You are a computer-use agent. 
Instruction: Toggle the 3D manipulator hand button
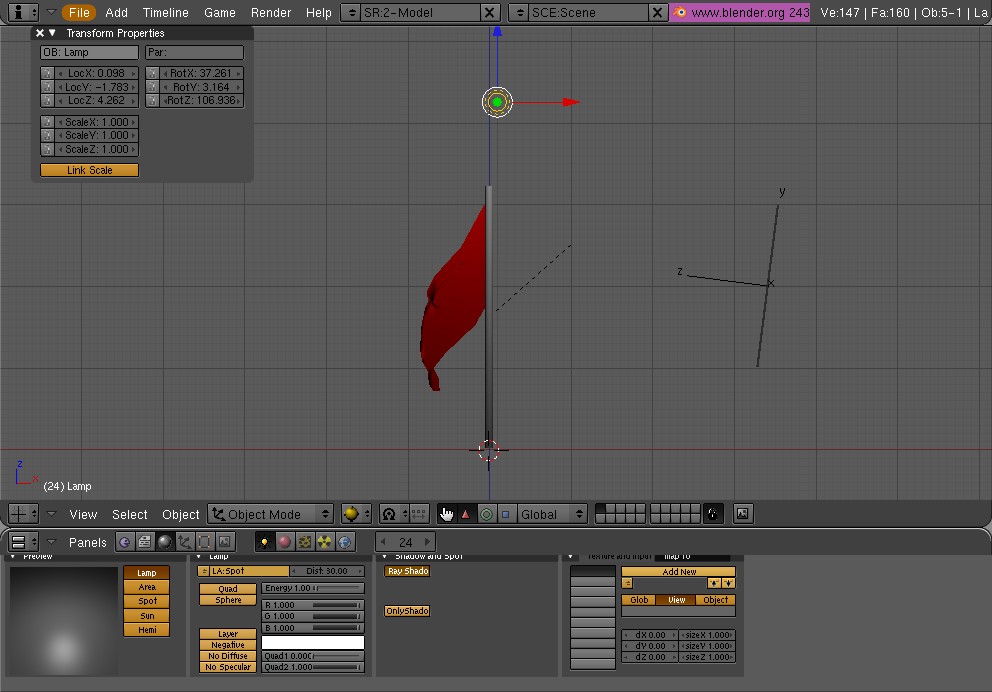coord(446,514)
